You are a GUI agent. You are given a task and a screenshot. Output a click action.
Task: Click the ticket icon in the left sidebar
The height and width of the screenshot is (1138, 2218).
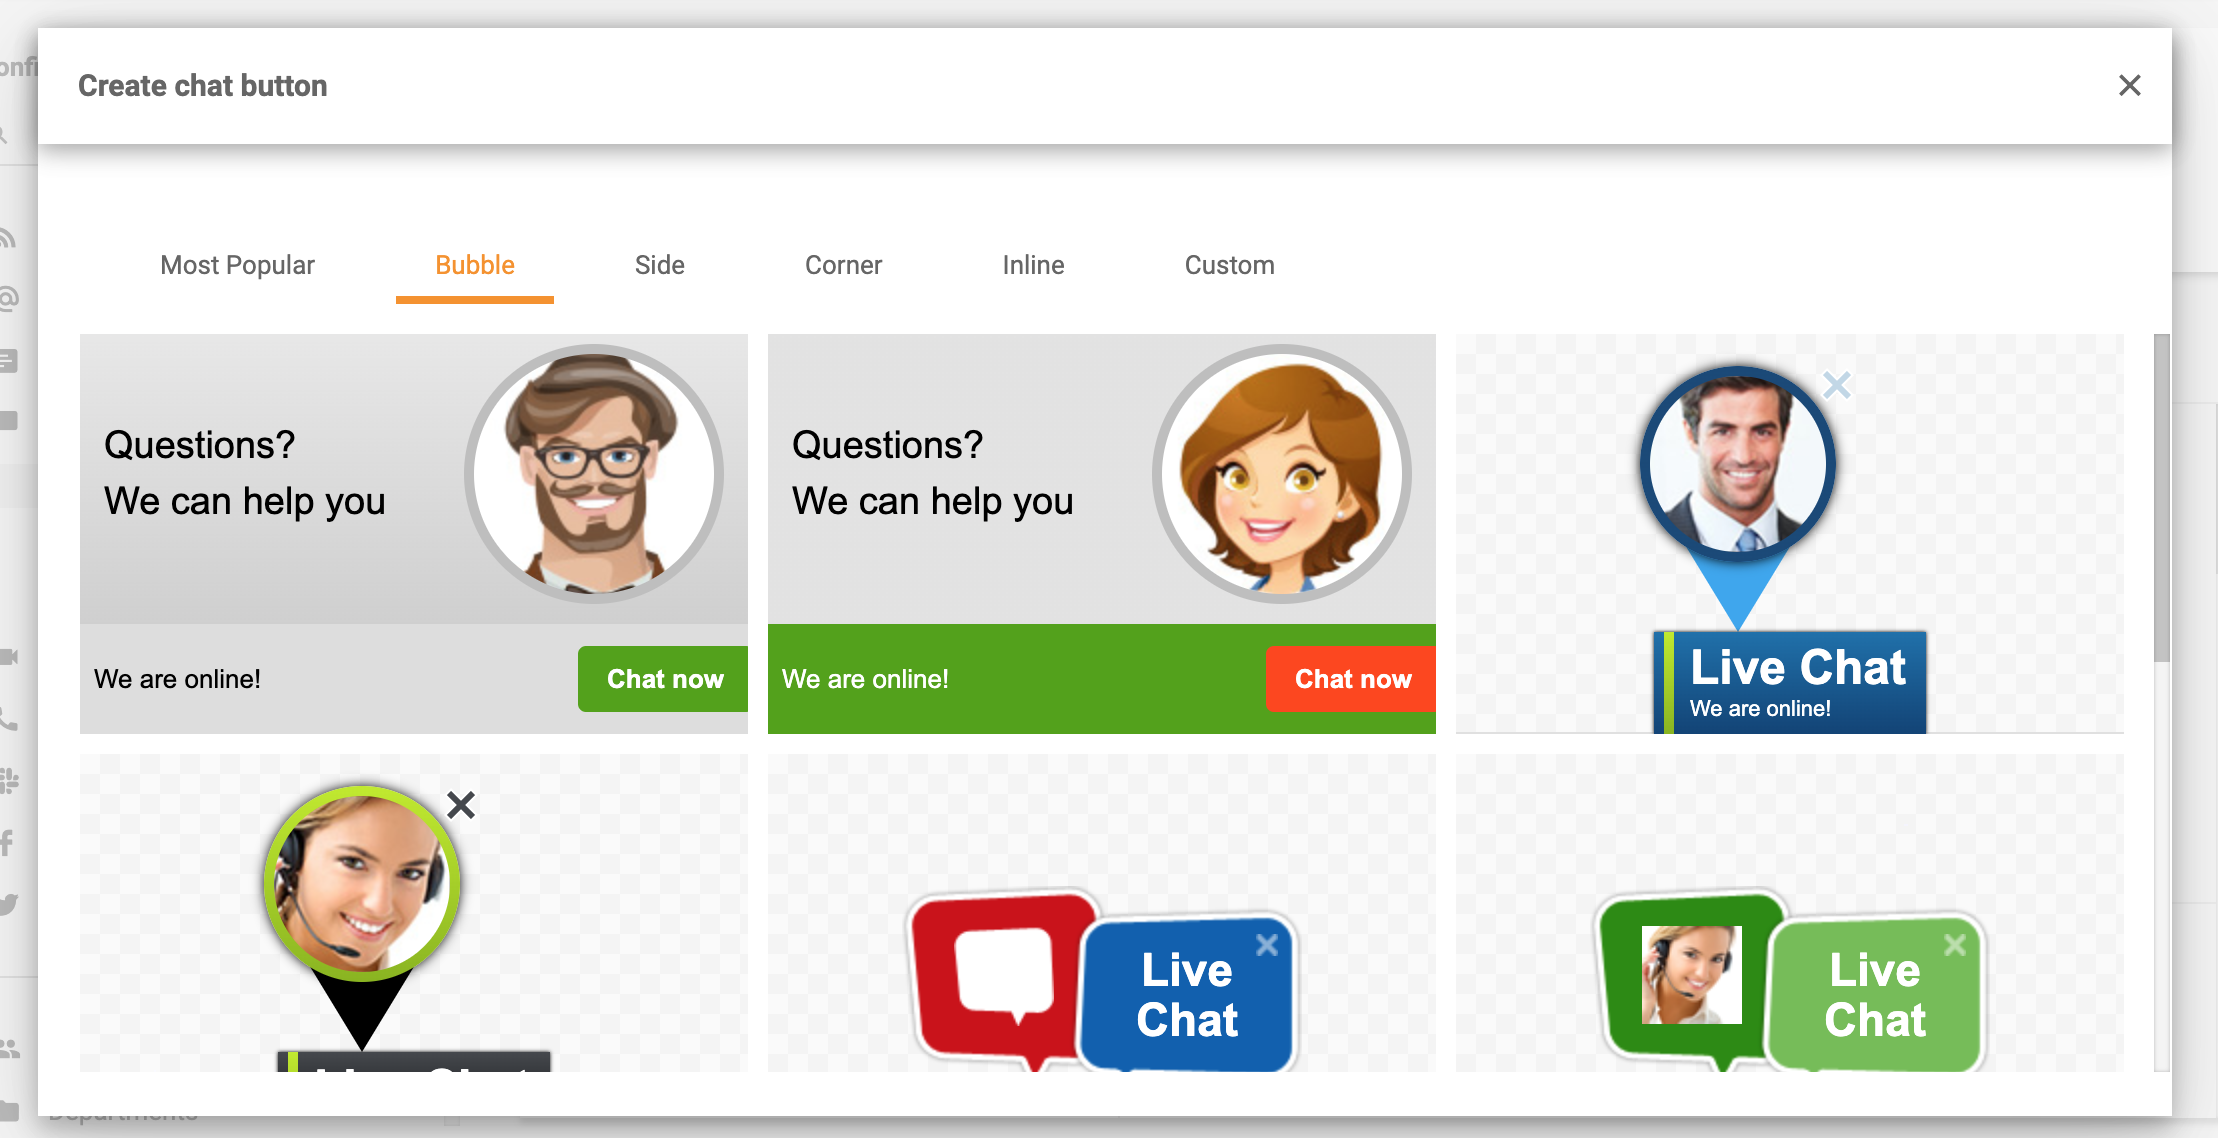pos(10,359)
